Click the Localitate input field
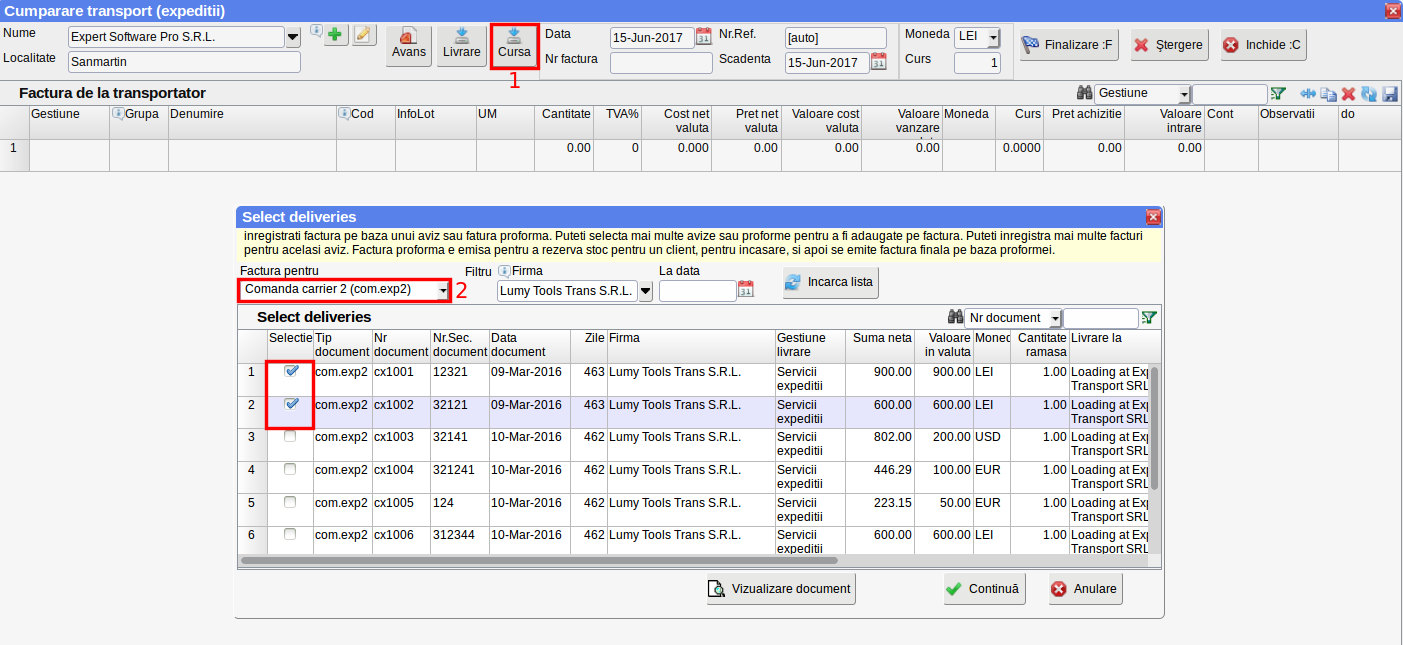 coord(184,62)
